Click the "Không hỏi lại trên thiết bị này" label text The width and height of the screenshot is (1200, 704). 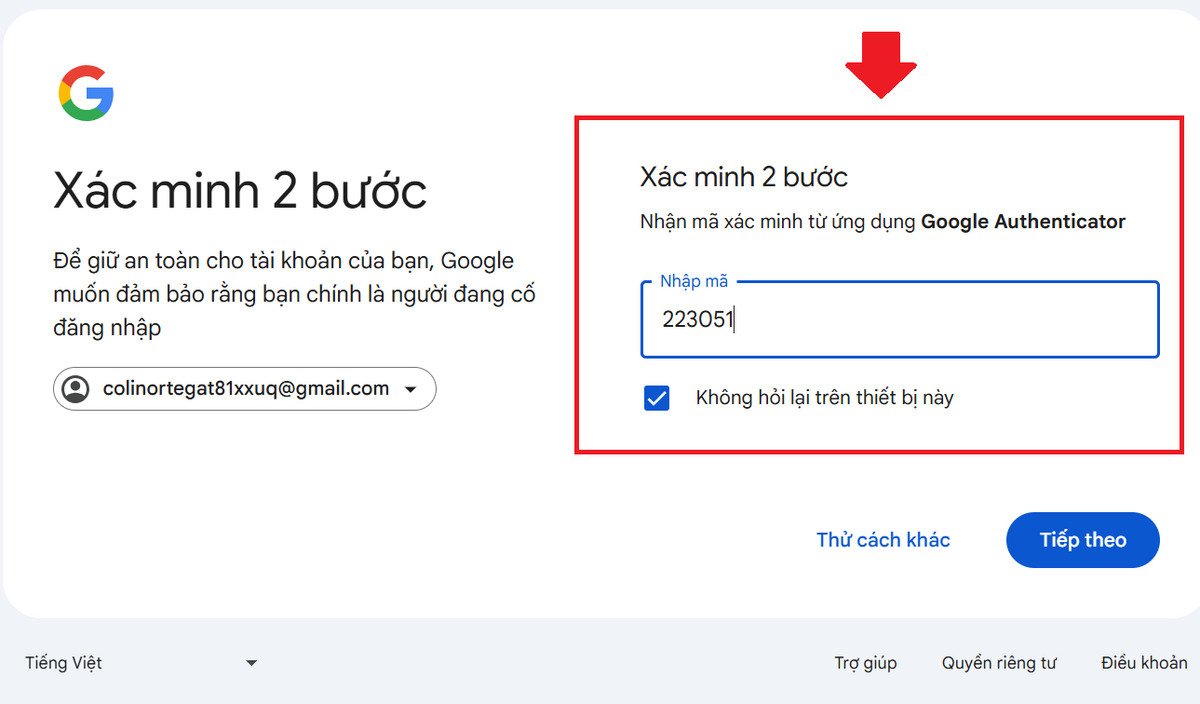pyautogui.click(x=824, y=398)
